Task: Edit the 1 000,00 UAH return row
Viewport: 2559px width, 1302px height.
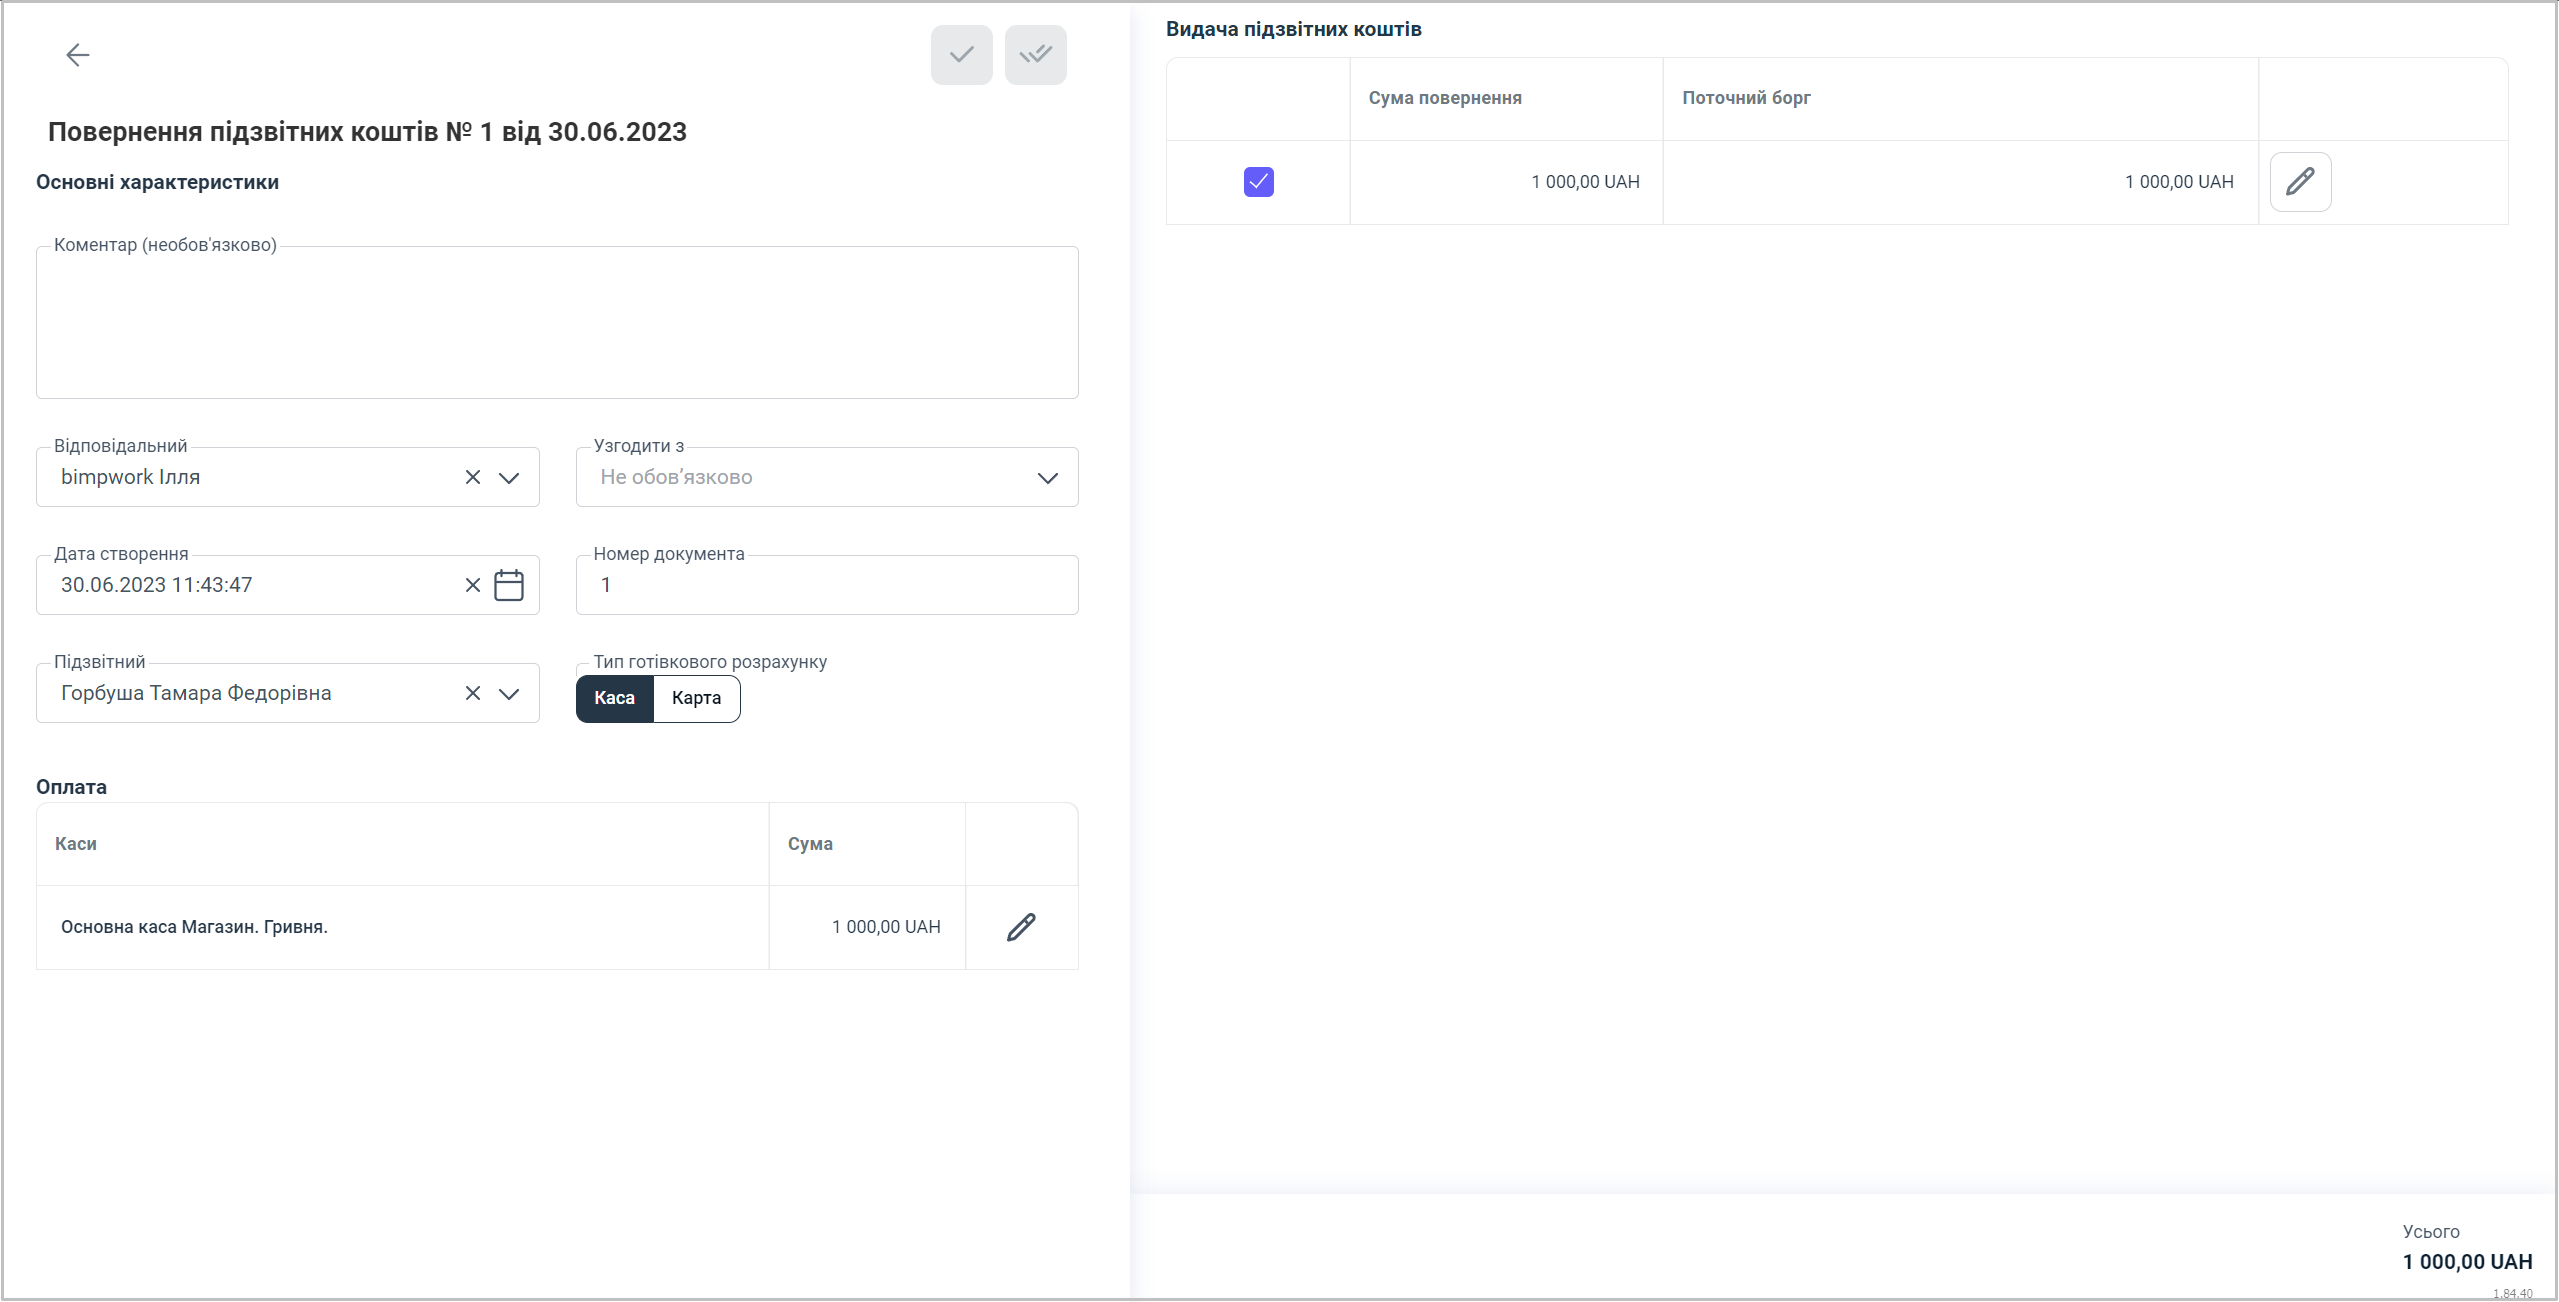Action: click(2300, 182)
